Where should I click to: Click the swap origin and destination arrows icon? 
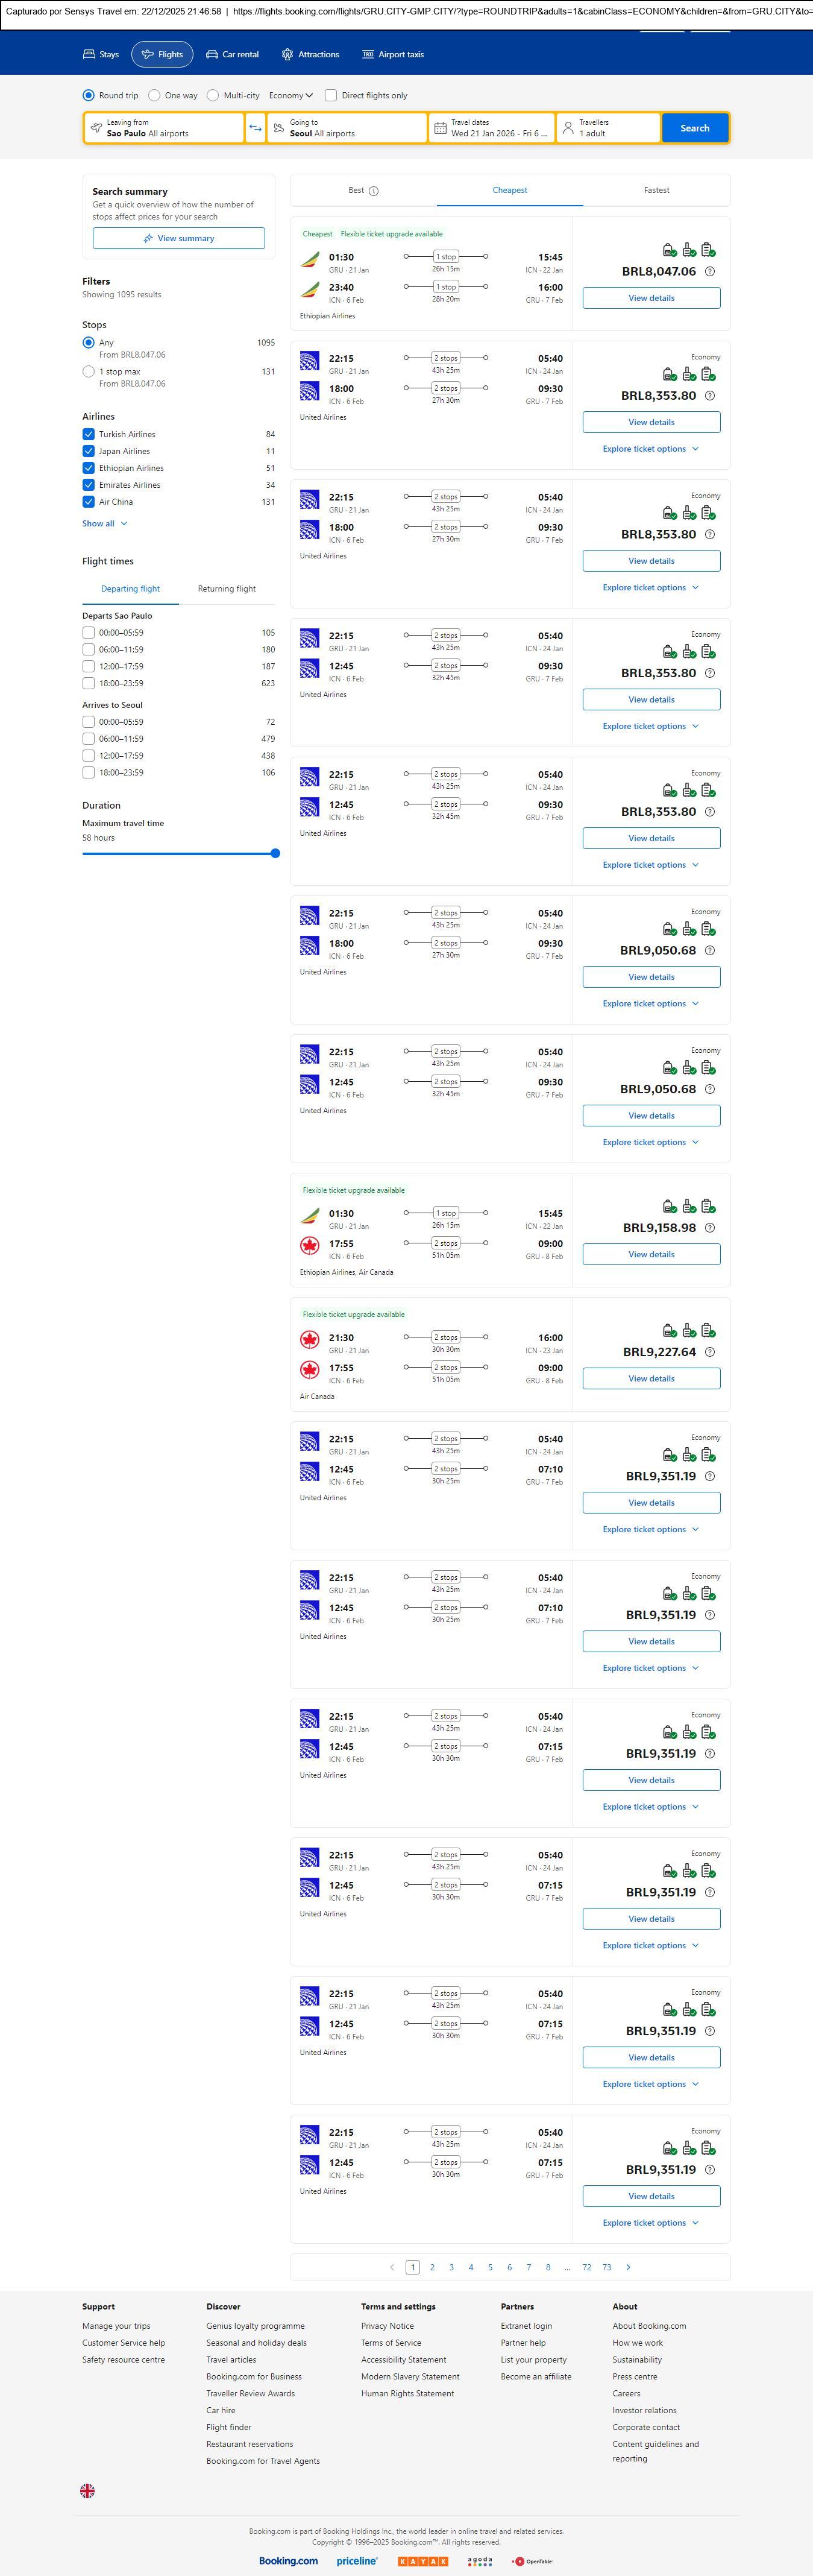point(255,128)
